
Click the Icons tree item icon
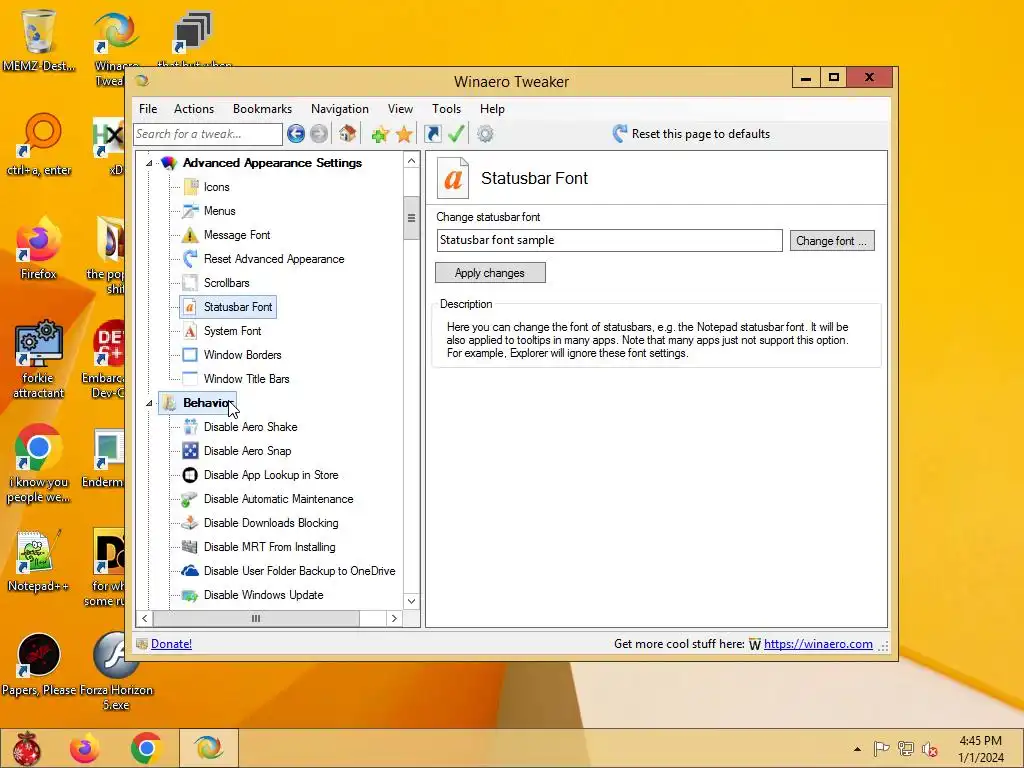pos(190,187)
